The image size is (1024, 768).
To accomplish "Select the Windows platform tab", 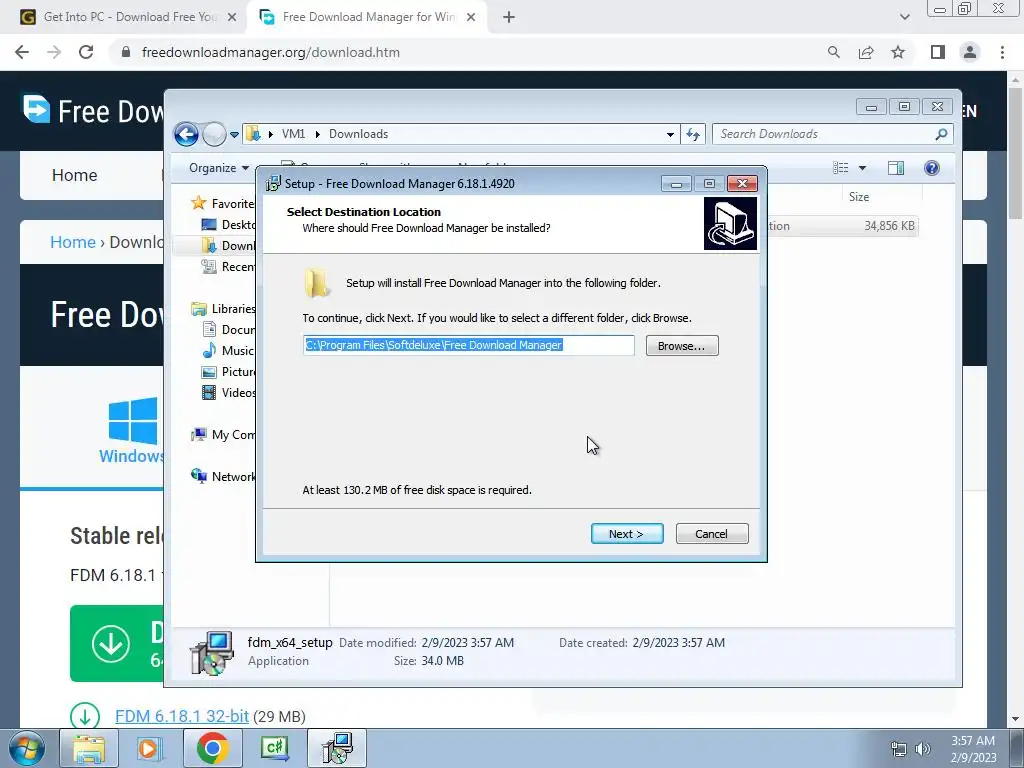I will click(x=132, y=429).
